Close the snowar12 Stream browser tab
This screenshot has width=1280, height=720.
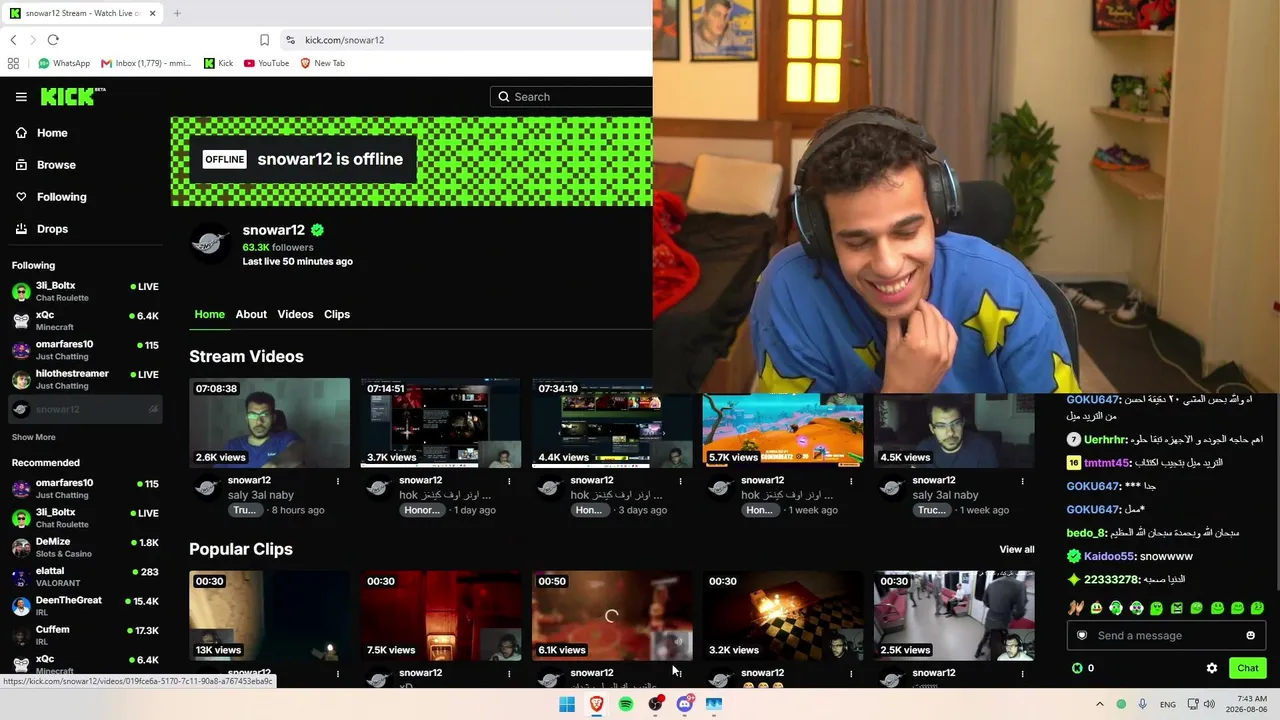152,13
